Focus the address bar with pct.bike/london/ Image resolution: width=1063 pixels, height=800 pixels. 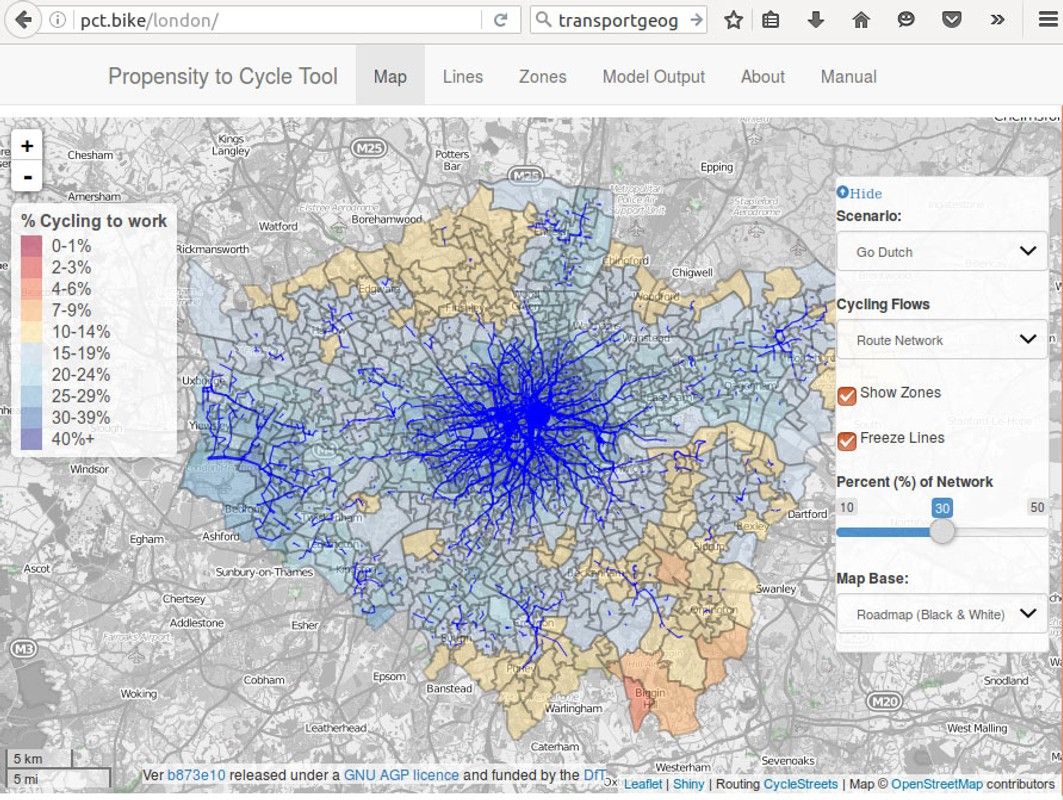278,20
